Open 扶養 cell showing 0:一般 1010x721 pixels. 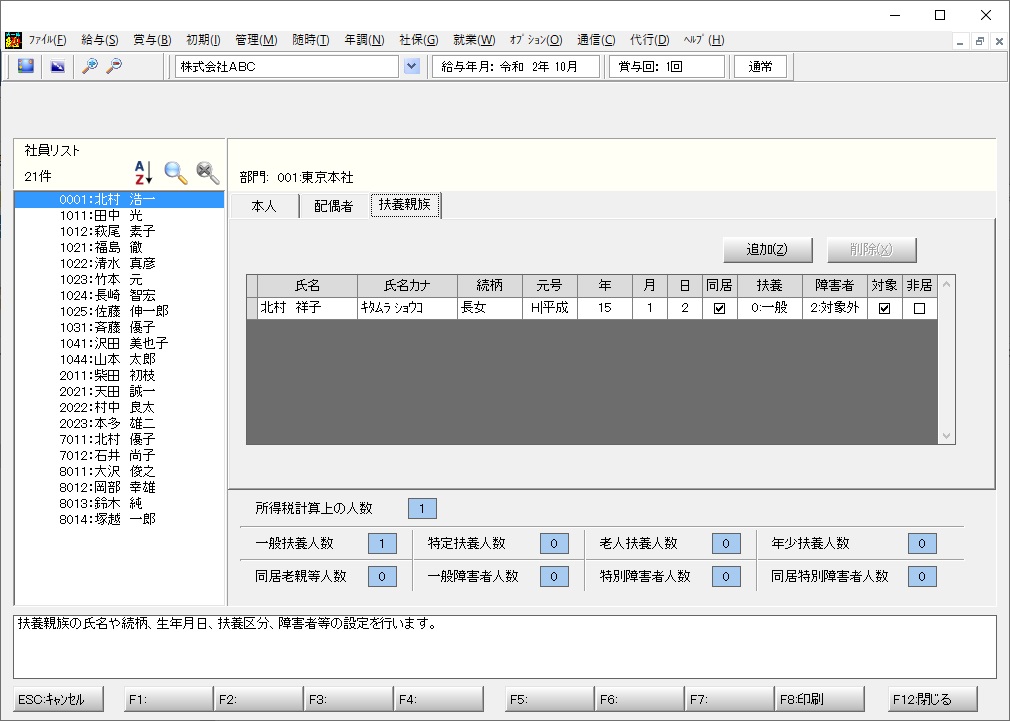click(770, 308)
